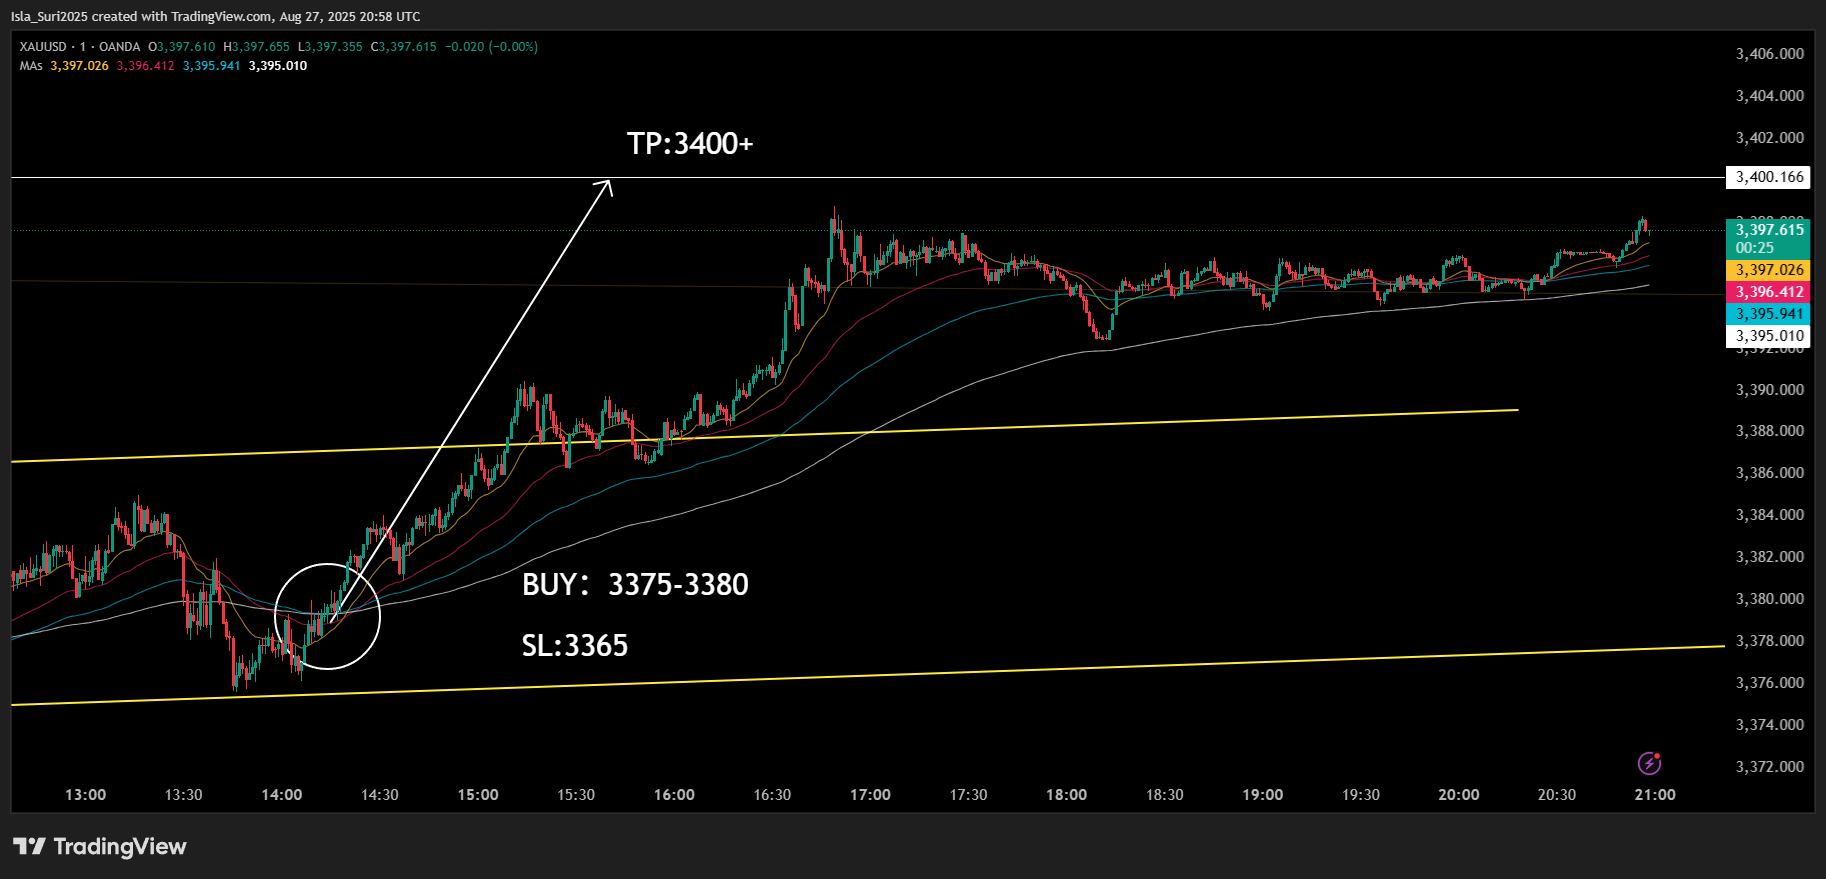Click the low value L3,397.355
This screenshot has height=879, width=1826.
(330, 47)
